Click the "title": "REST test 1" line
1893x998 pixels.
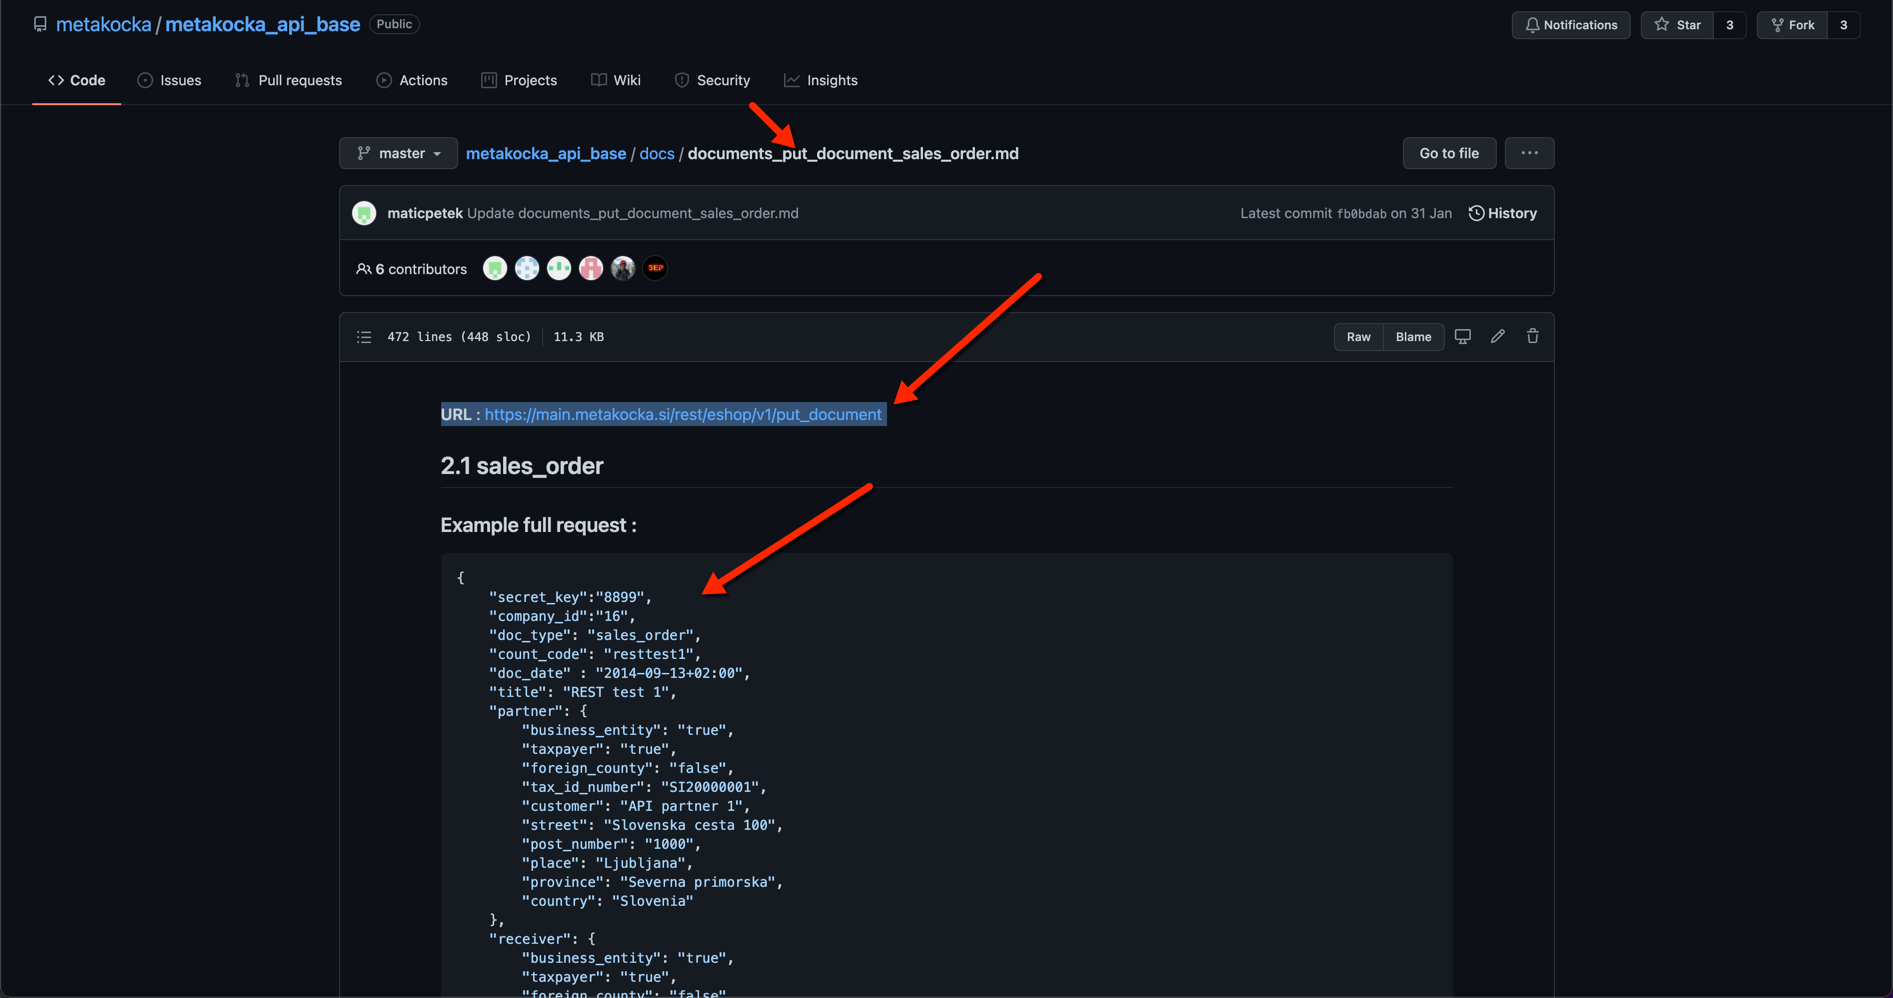coord(583,692)
